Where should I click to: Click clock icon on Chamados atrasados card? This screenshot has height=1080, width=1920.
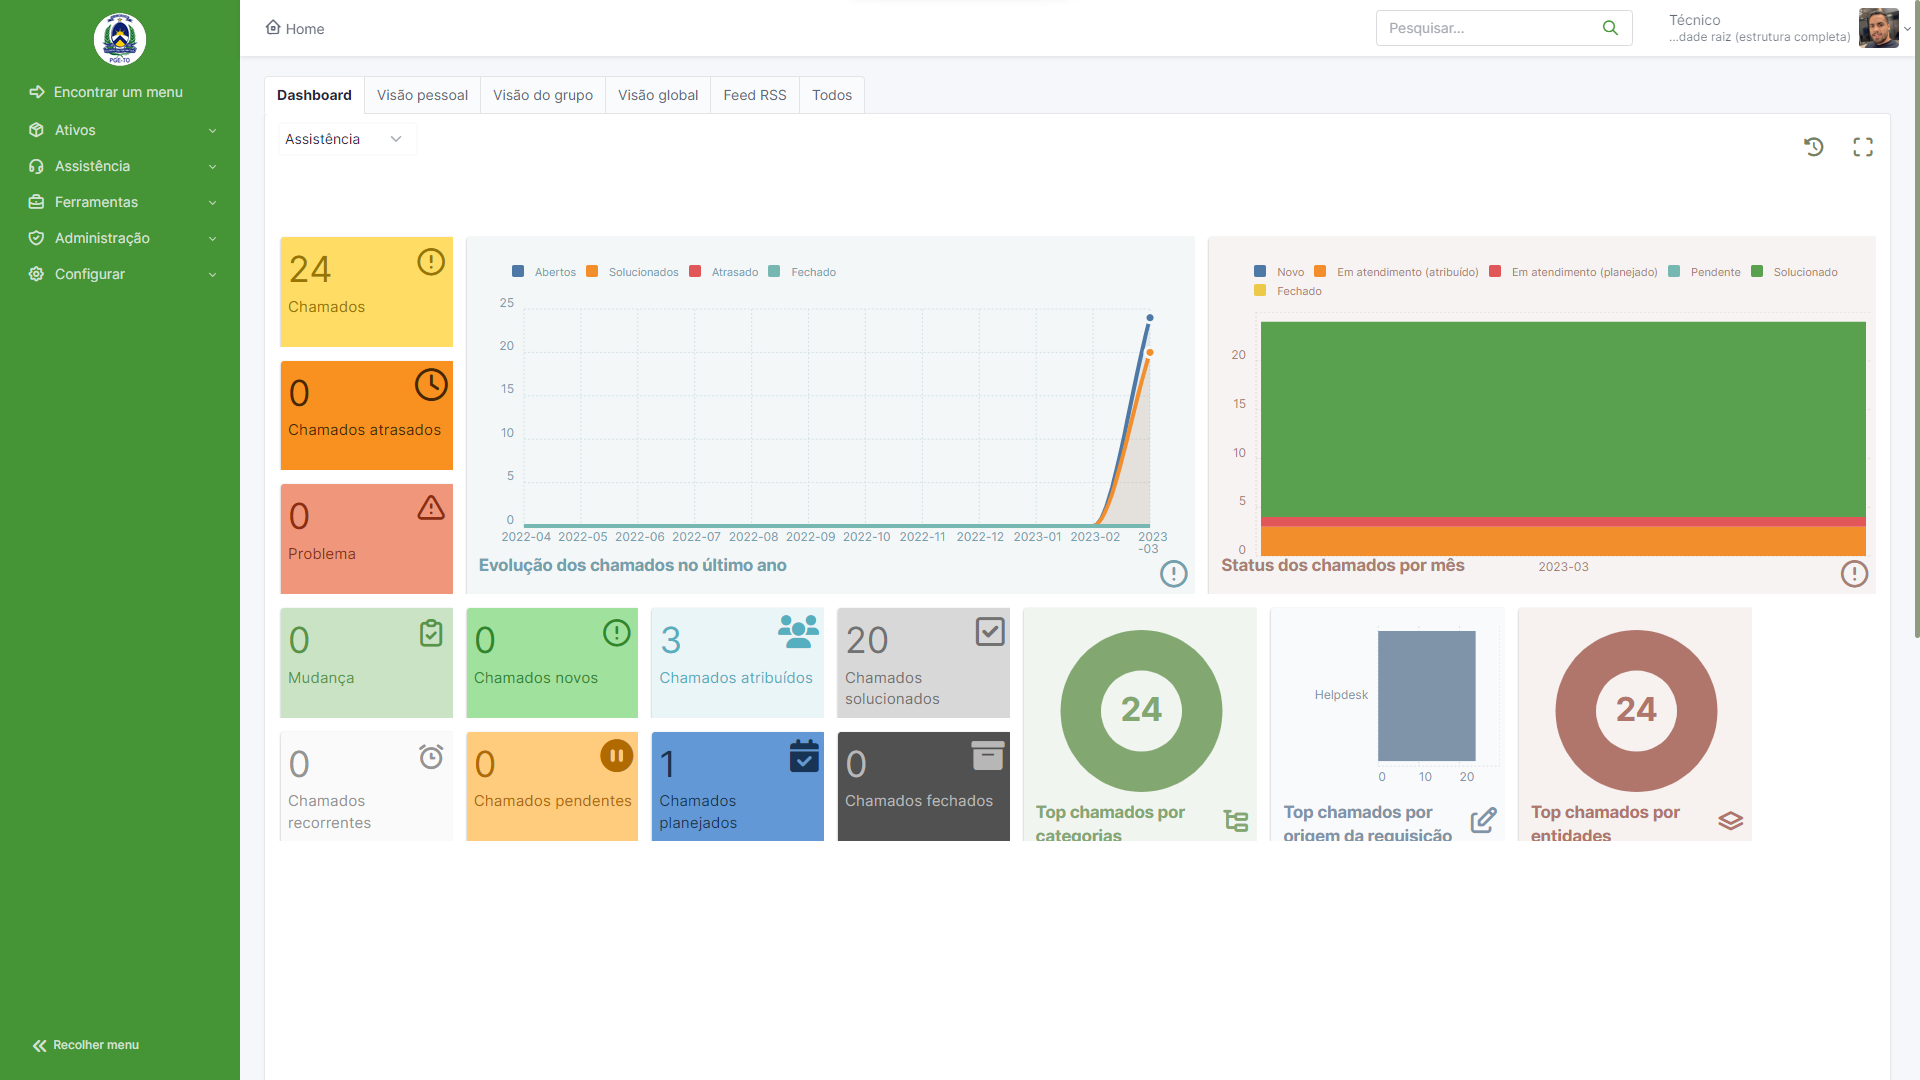coord(431,385)
